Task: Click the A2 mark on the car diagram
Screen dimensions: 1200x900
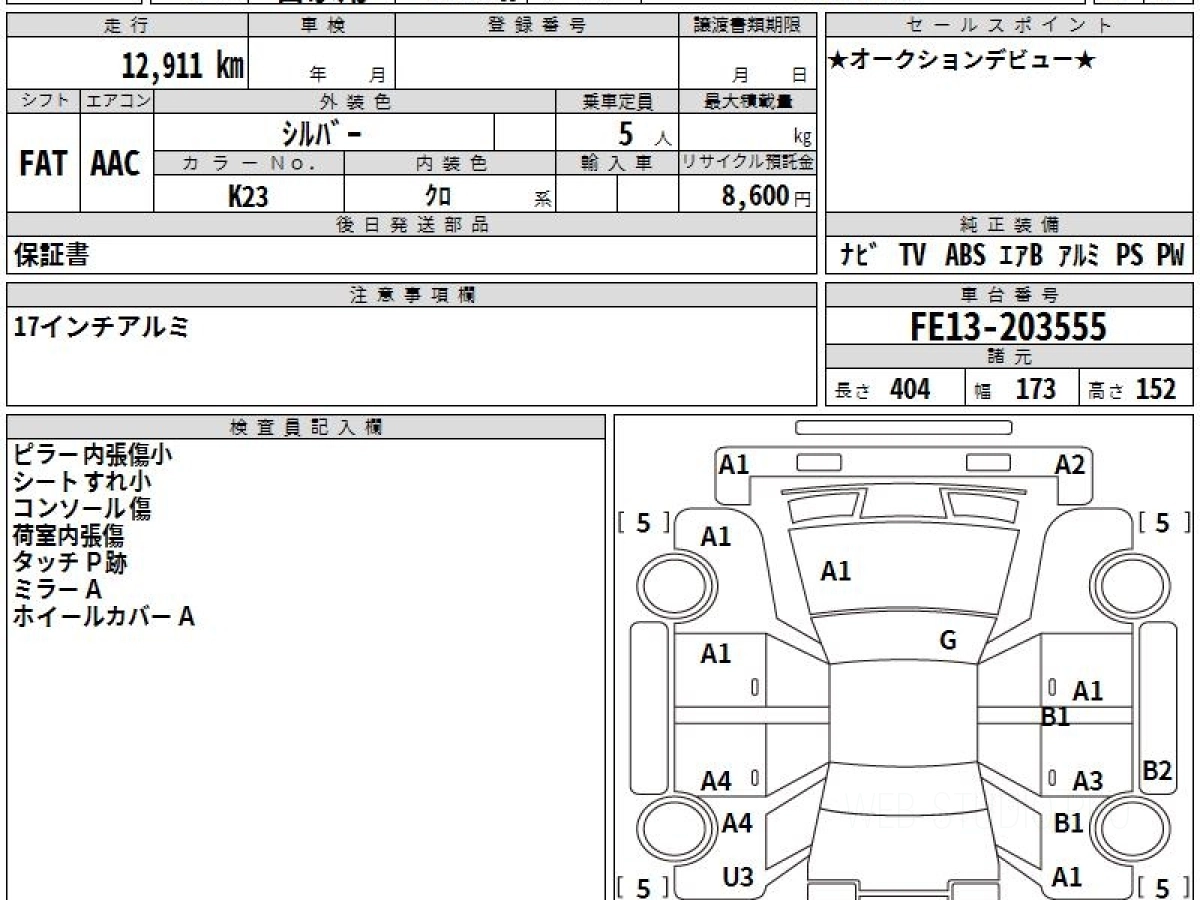Action: point(1070,464)
